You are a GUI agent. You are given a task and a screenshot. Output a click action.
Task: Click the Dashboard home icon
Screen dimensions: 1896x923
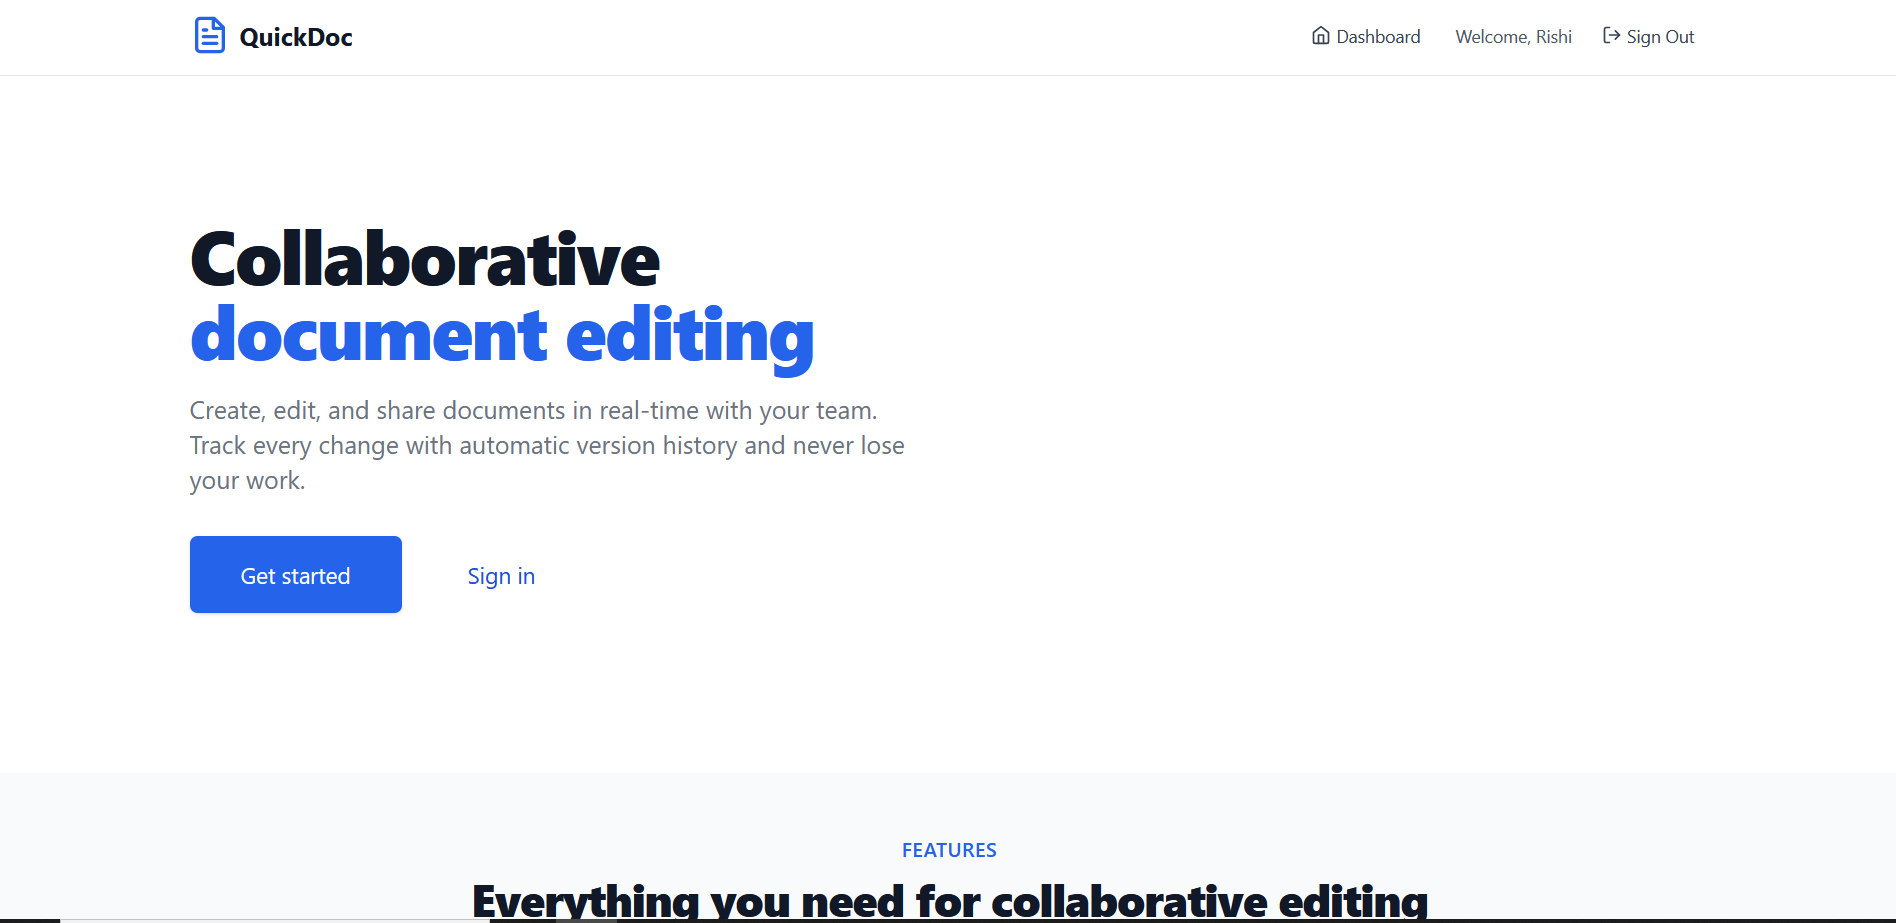(1320, 36)
